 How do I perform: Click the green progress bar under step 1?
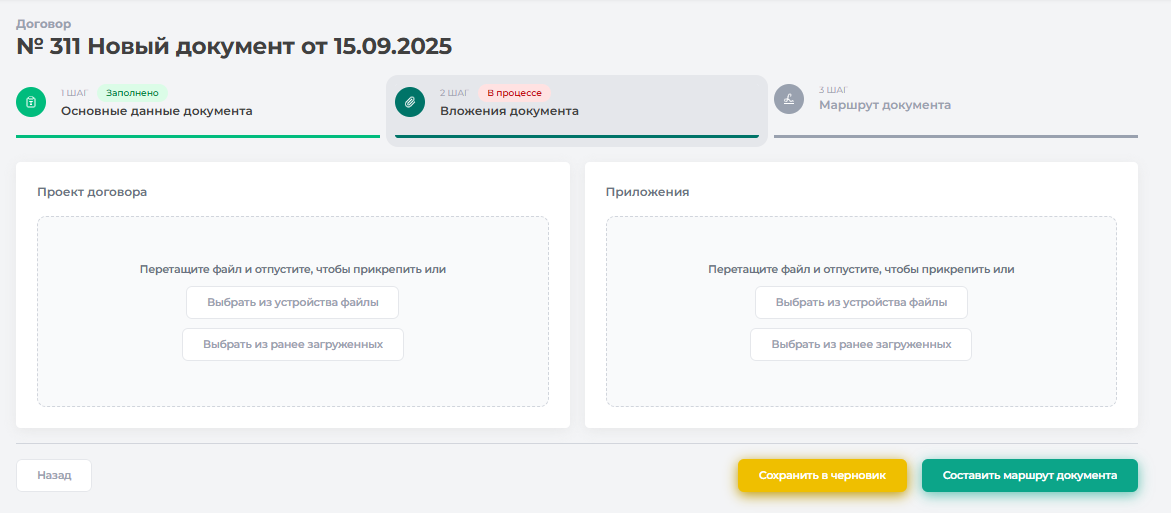pos(197,135)
